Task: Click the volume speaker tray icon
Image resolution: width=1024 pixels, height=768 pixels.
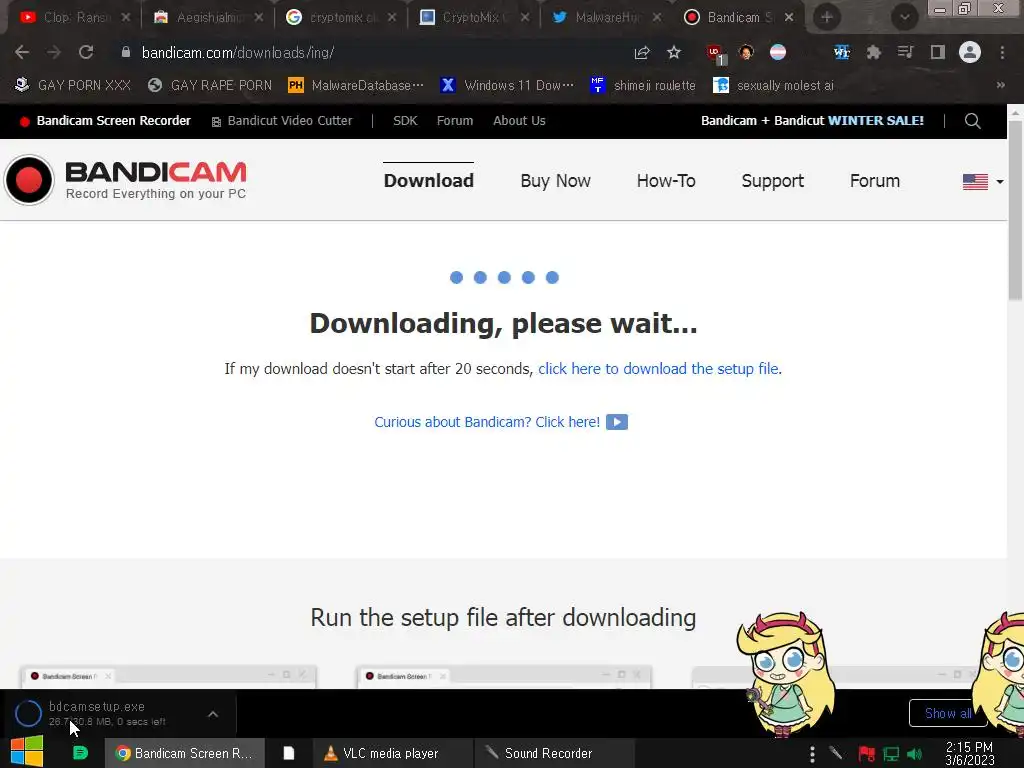Action: tap(915, 754)
